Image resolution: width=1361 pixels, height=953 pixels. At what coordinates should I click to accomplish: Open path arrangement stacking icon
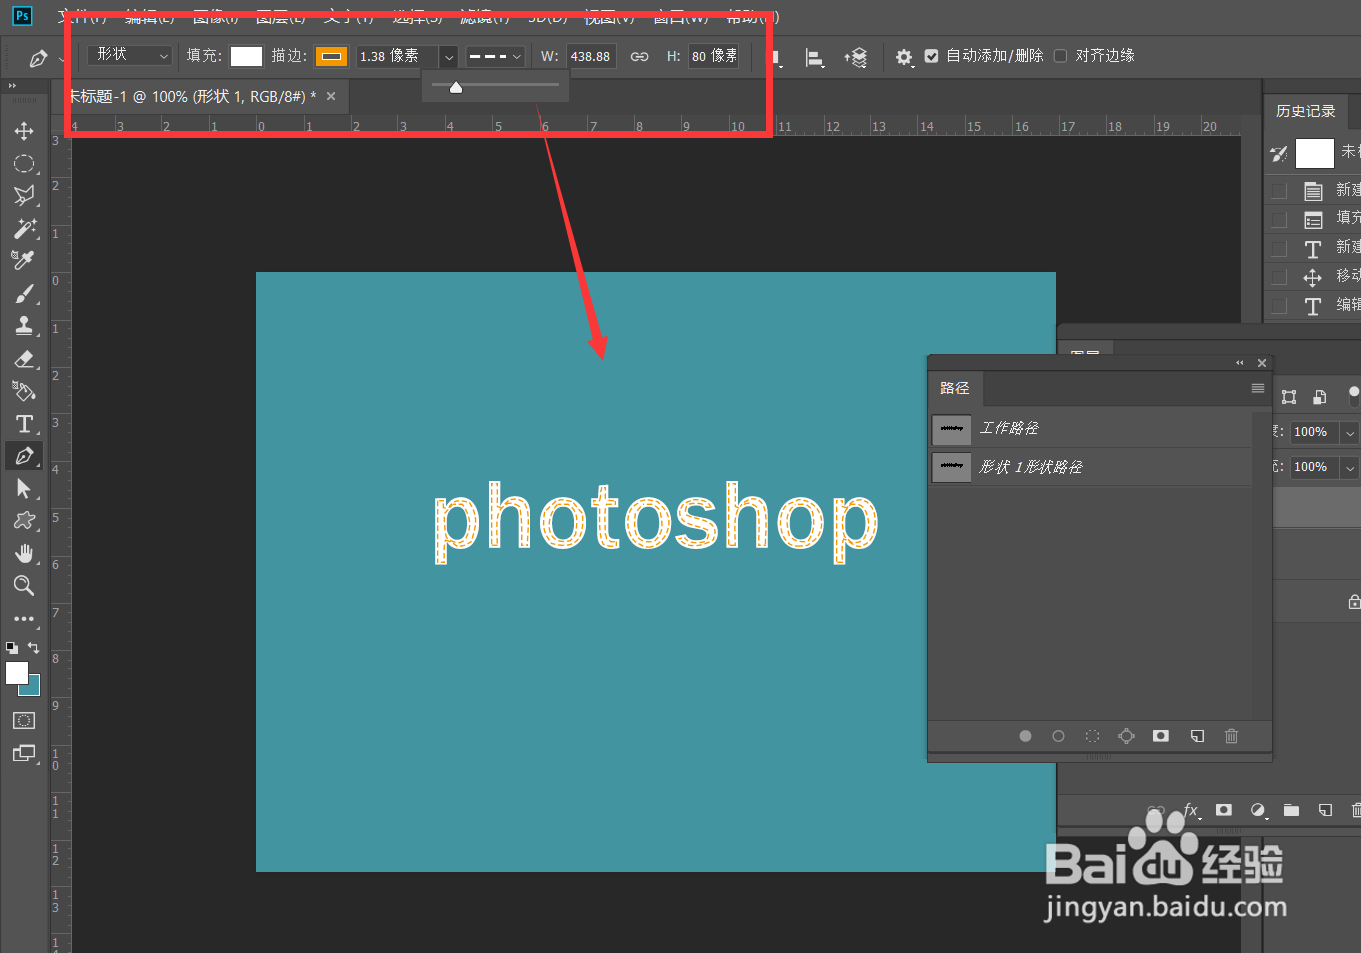coord(855,58)
